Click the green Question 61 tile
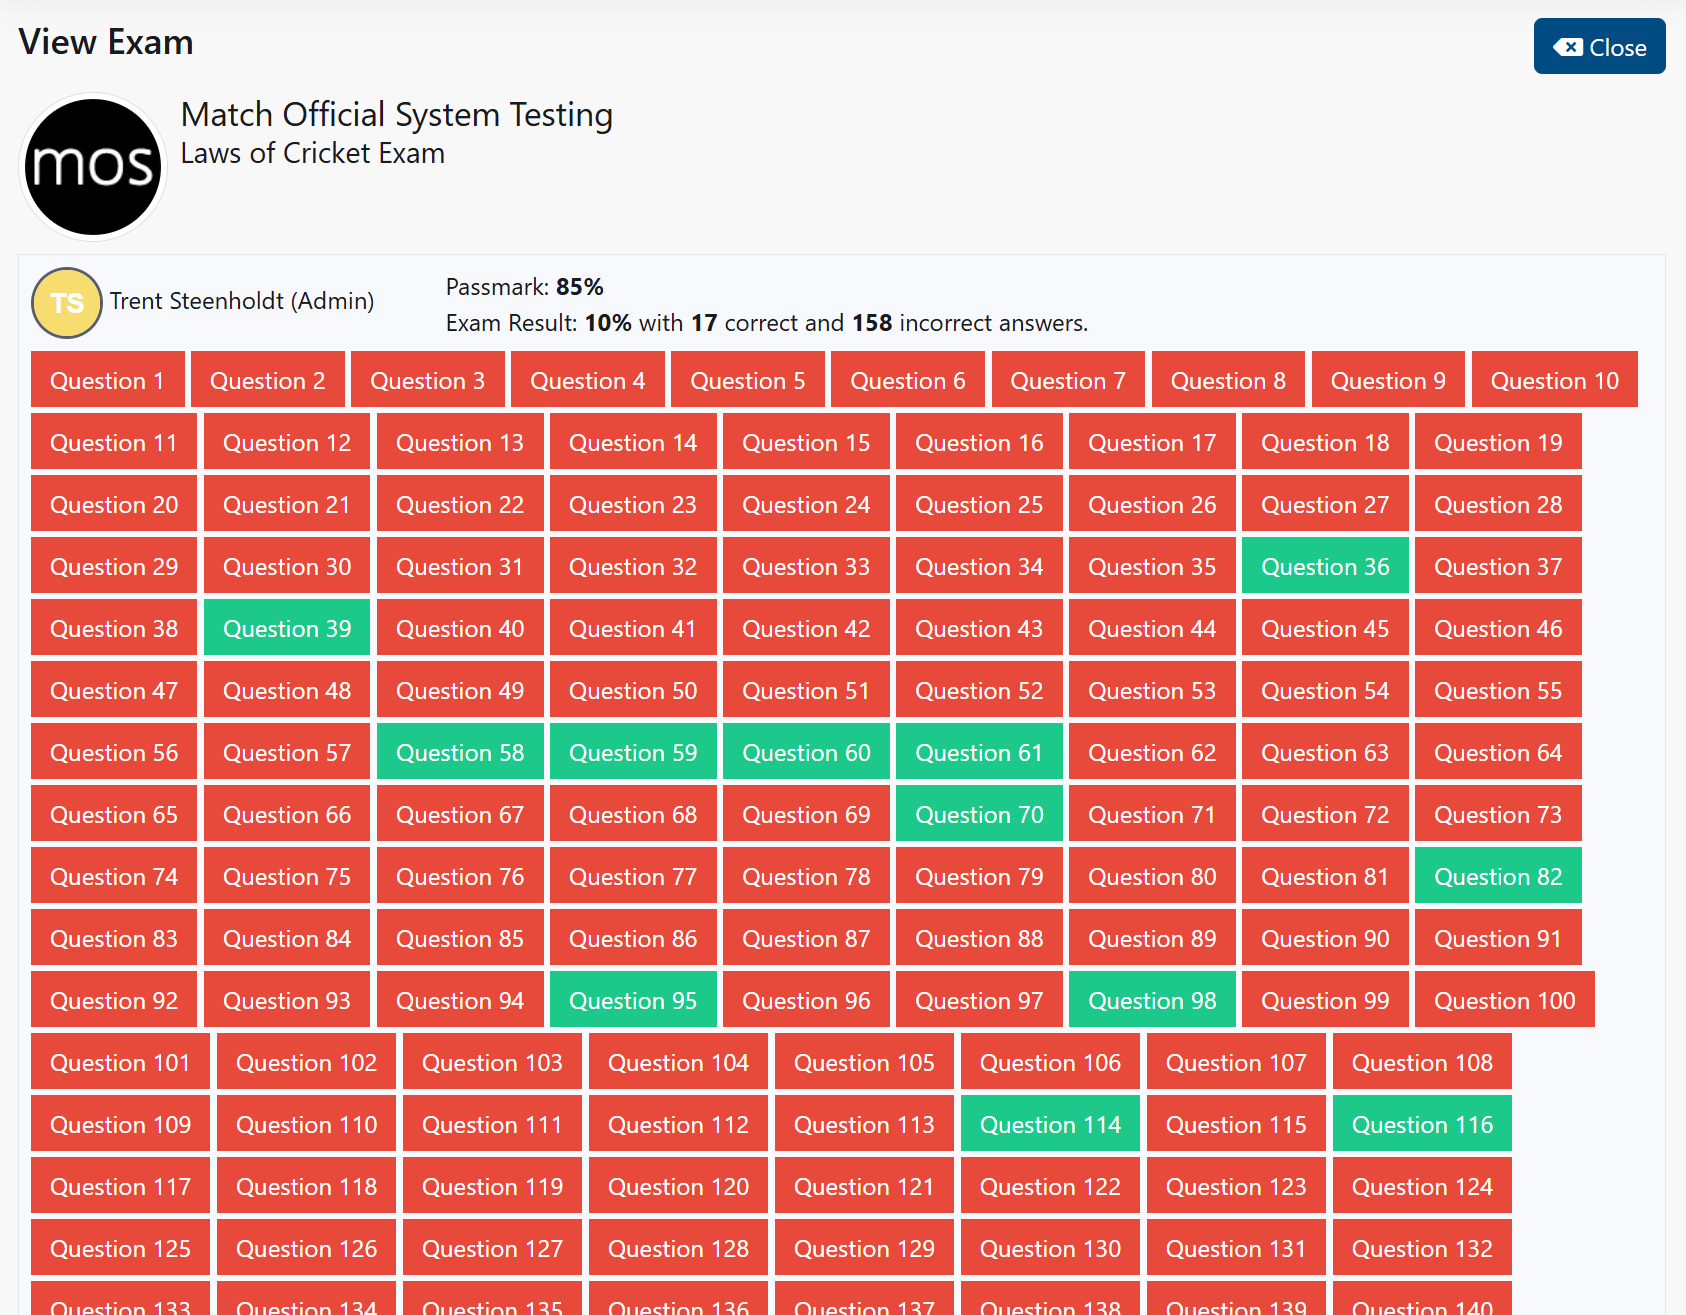The height and width of the screenshot is (1315, 1686). tap(979, 752)
